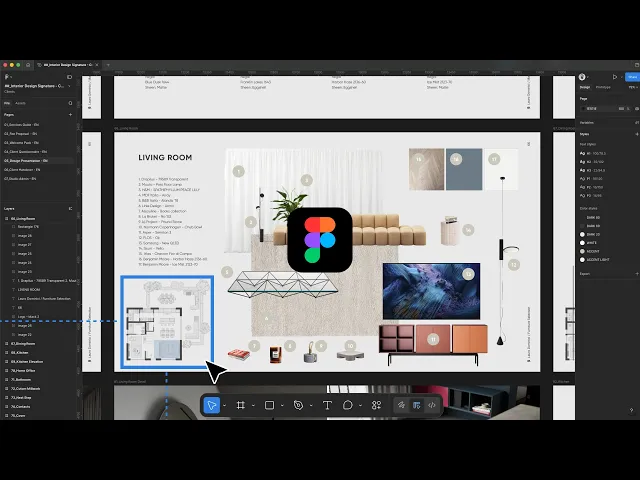Toggle page background visibility eye icon
This screenshot has width=640, height=480.
(637, 109)
